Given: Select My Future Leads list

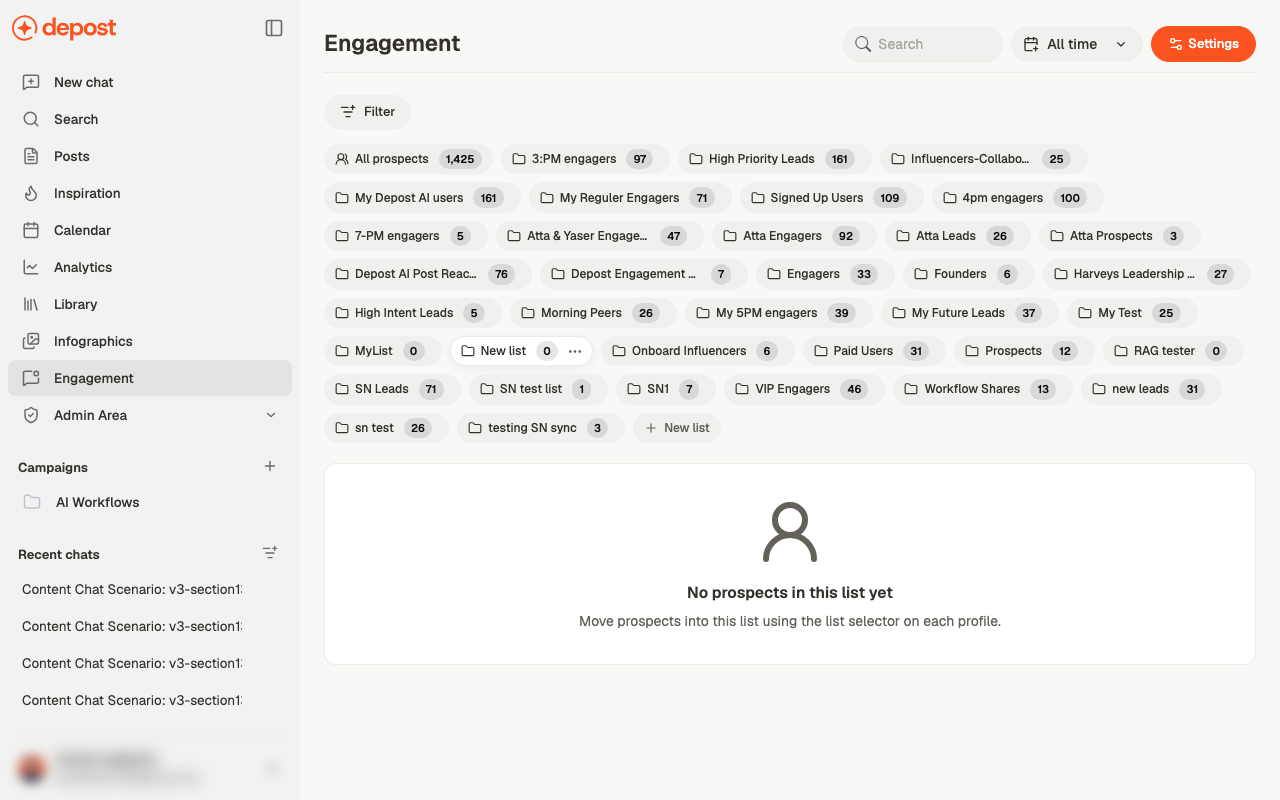Looking at the screenshot, I should 970,313.
